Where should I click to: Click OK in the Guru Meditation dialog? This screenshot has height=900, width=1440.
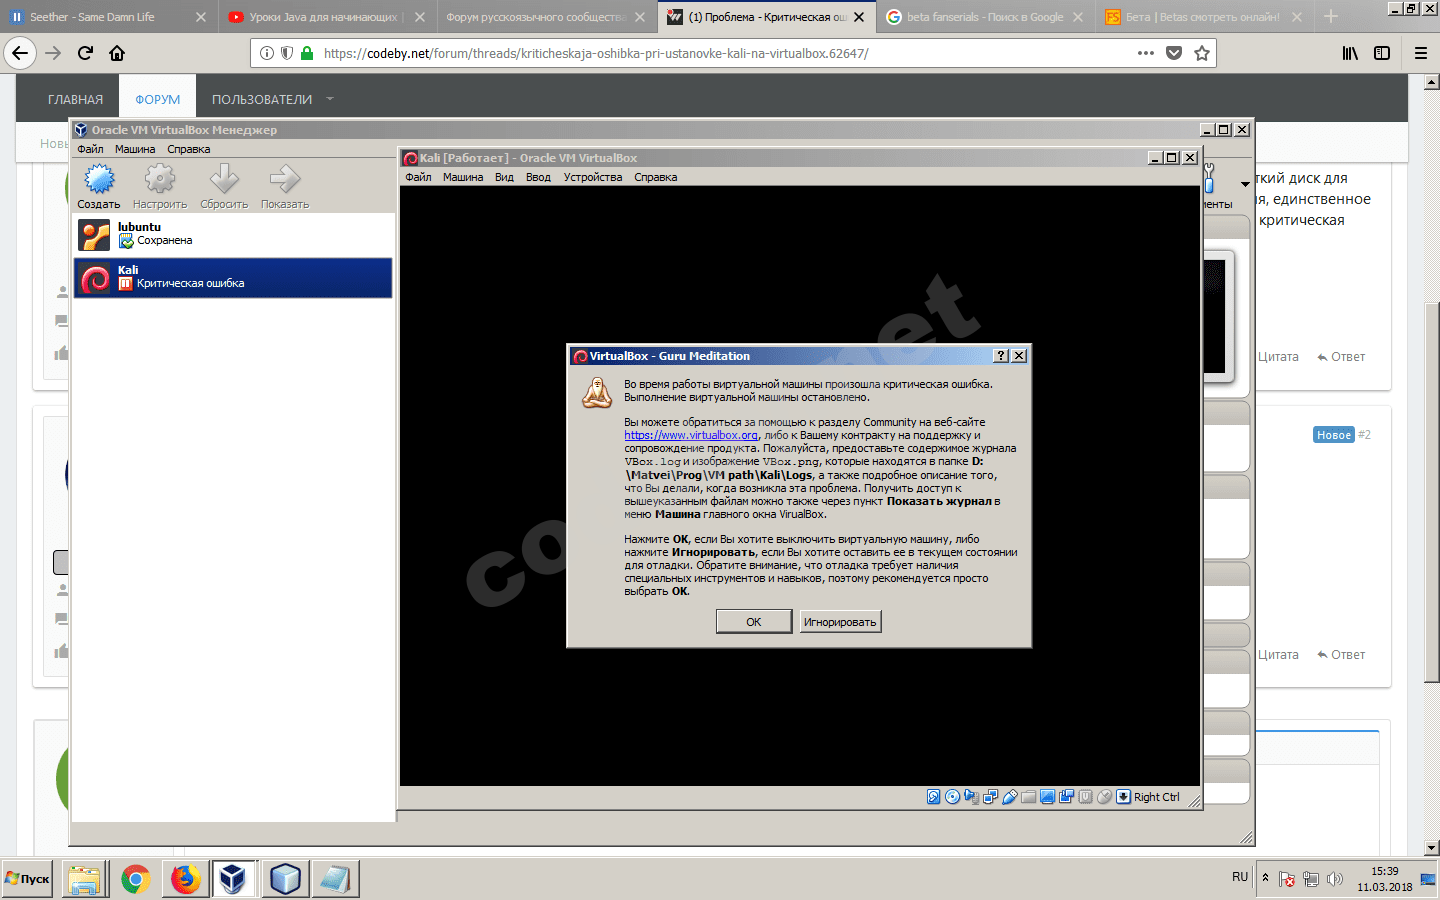tap(754, 622)
